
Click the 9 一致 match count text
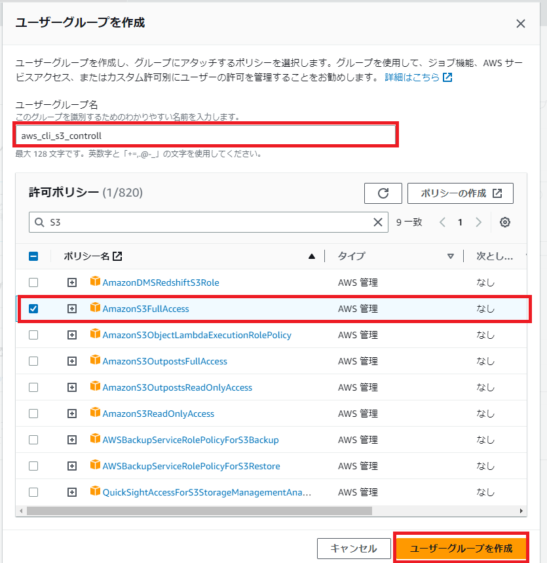click(x=409, y=222)
